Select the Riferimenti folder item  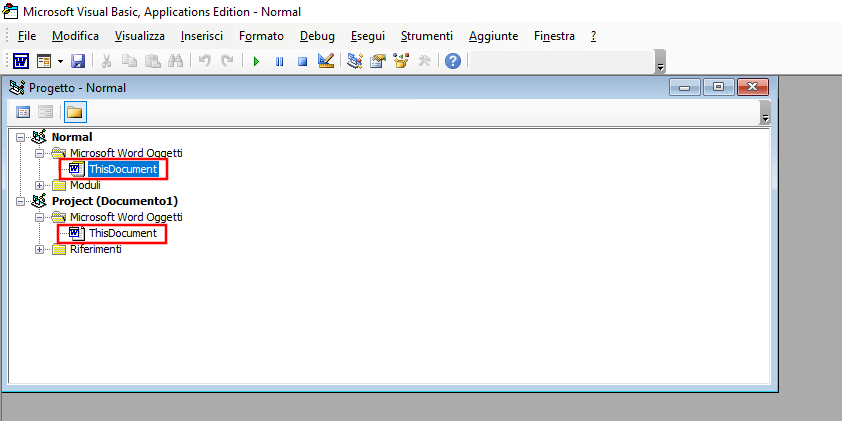click(x=96, y=249)
